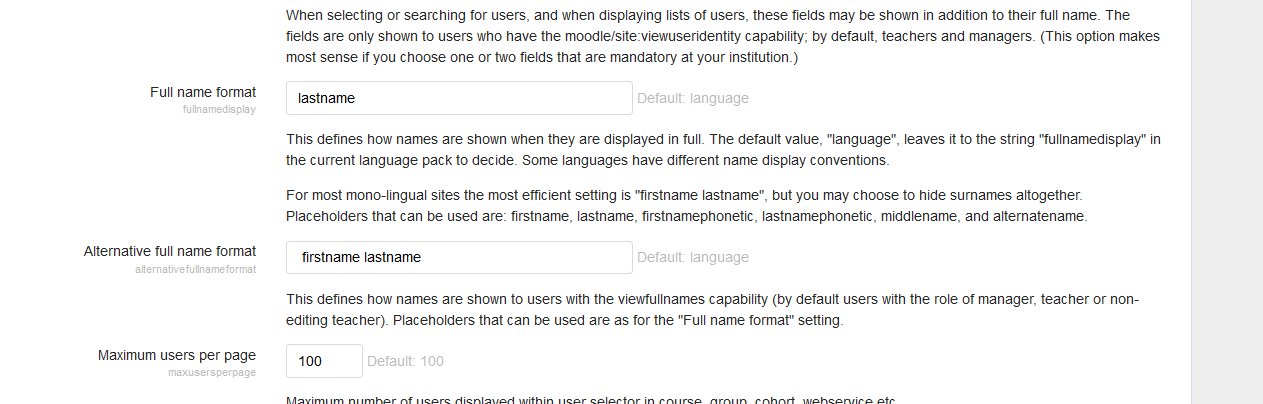The width and height of the screenshot is (1263, 404).
Task: Click the "Default: 100" hint text
Action: (405, 361)
